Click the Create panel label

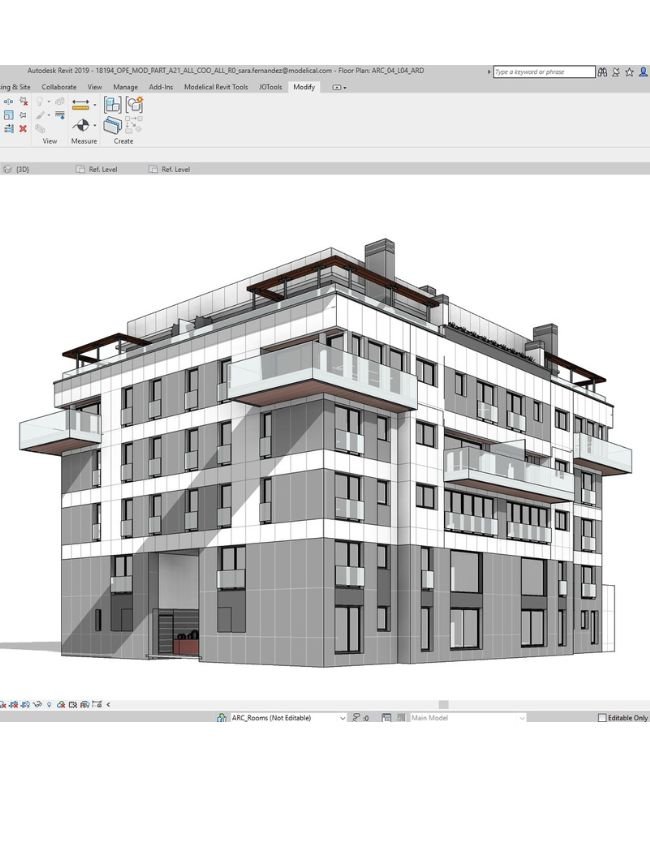(x=124, y=141)
